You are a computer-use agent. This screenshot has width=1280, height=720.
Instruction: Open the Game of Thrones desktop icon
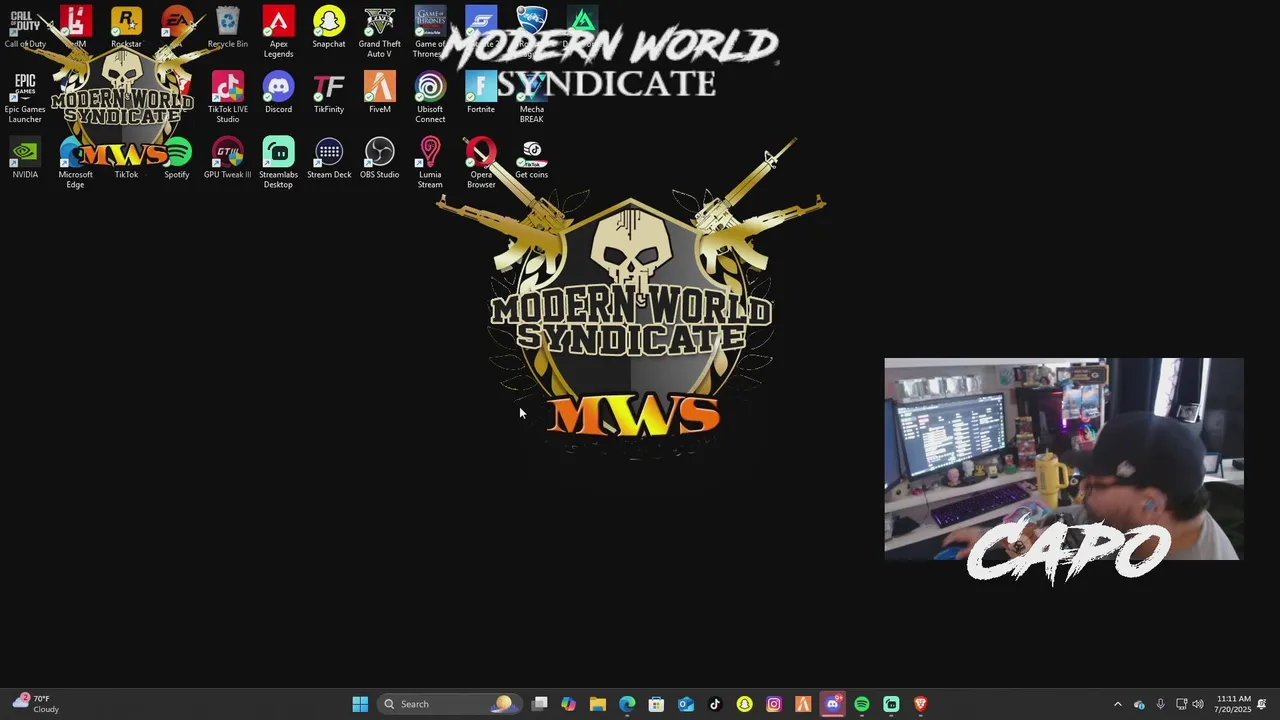point(430,32)
